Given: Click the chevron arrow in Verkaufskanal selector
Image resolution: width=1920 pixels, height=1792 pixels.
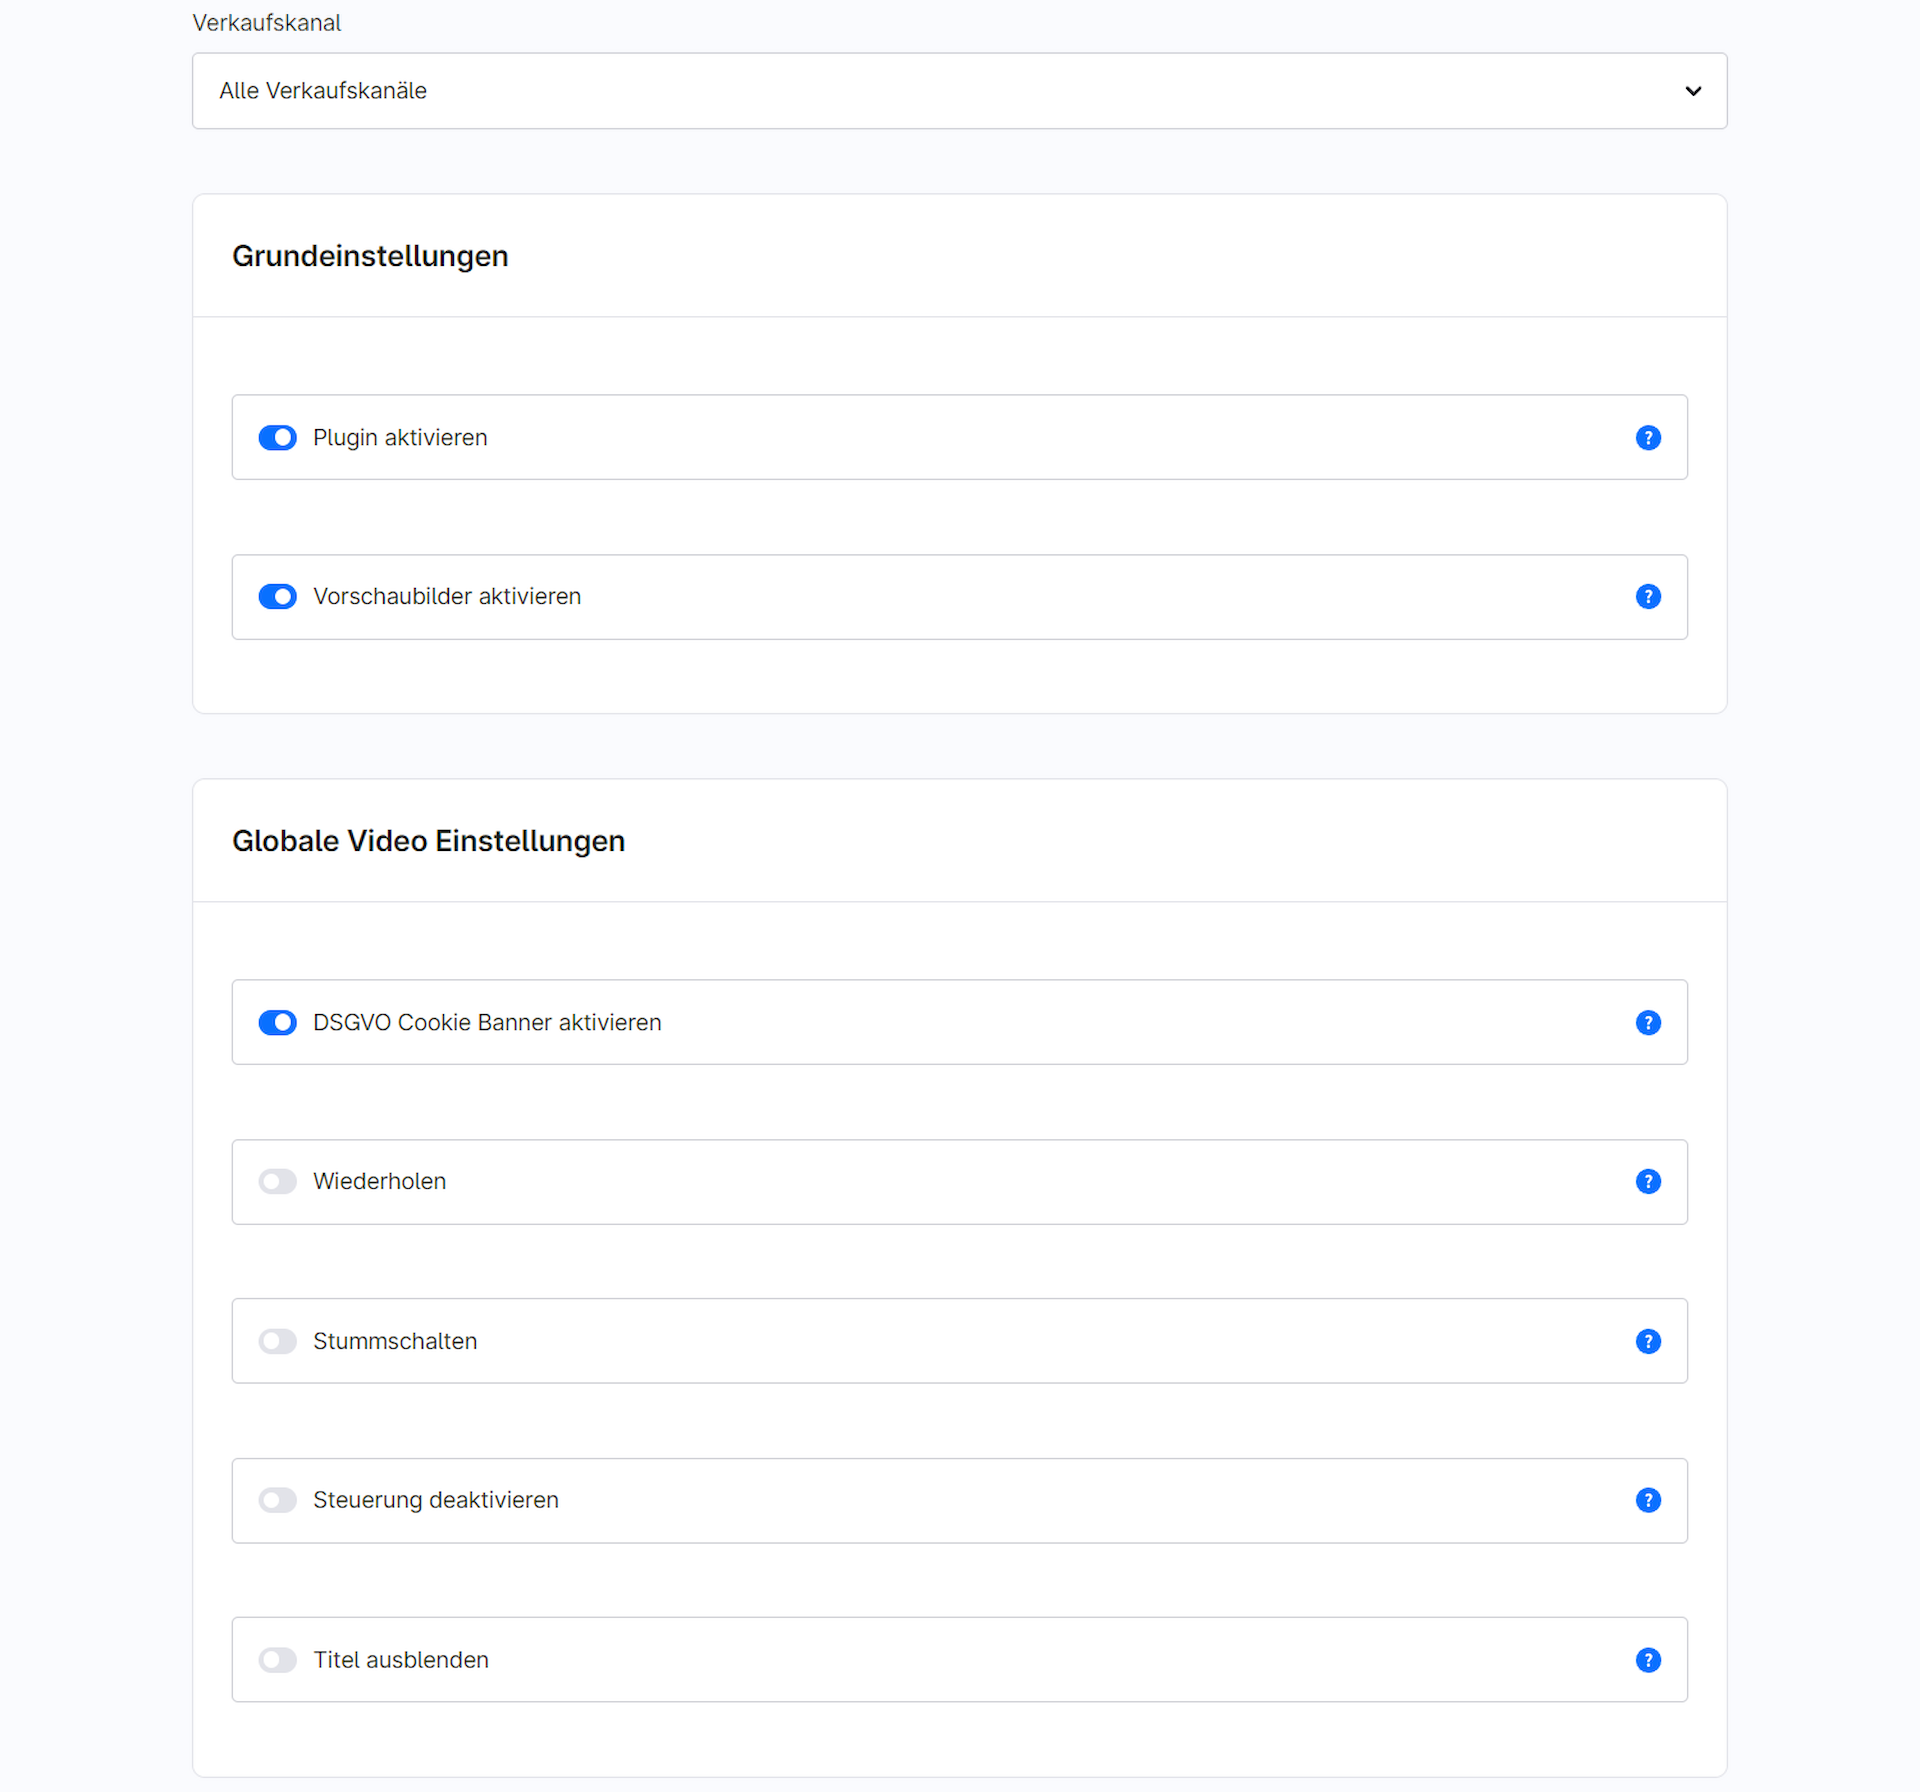Looking at the screenshot, I should click(1693, 91).
